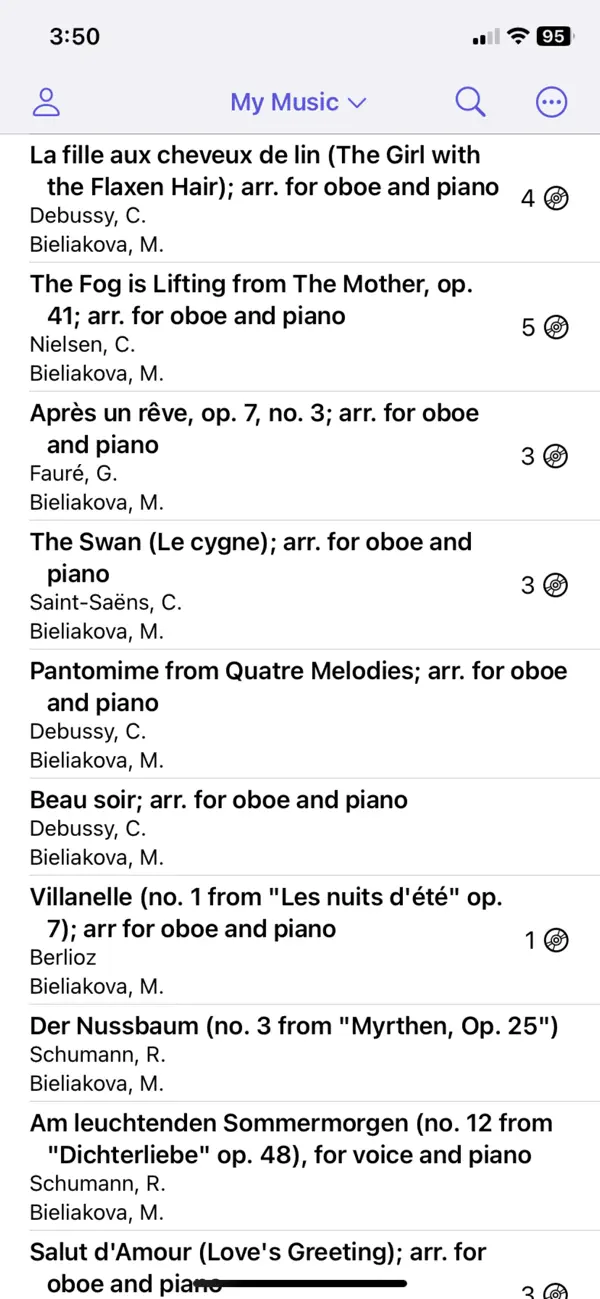Select Pantomime from Quatre Melodies
Image resolution: width=600 pixels, height=1299 pixels.
coord(298,687)
